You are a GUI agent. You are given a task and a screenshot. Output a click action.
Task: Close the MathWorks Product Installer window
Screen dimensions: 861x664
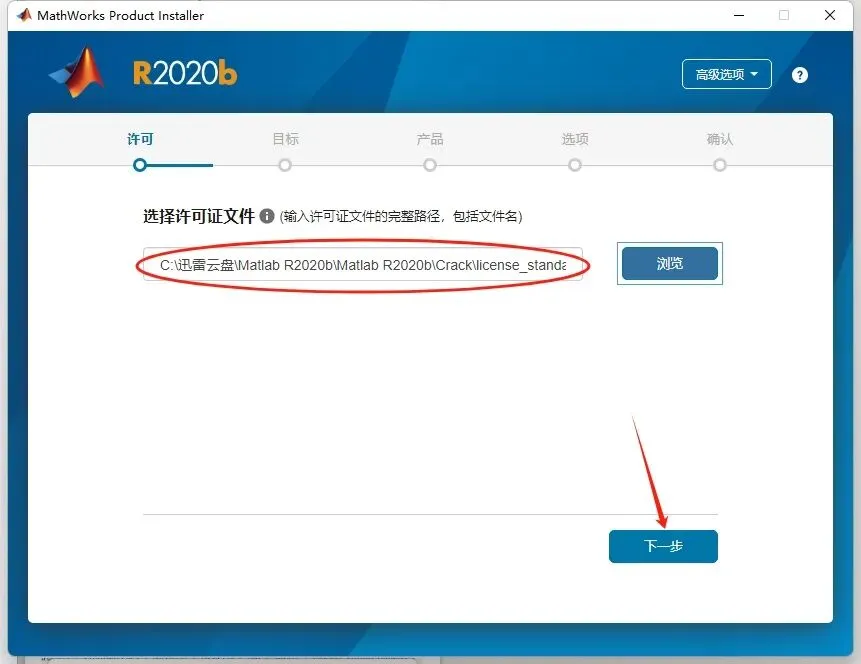click(830, 15)
